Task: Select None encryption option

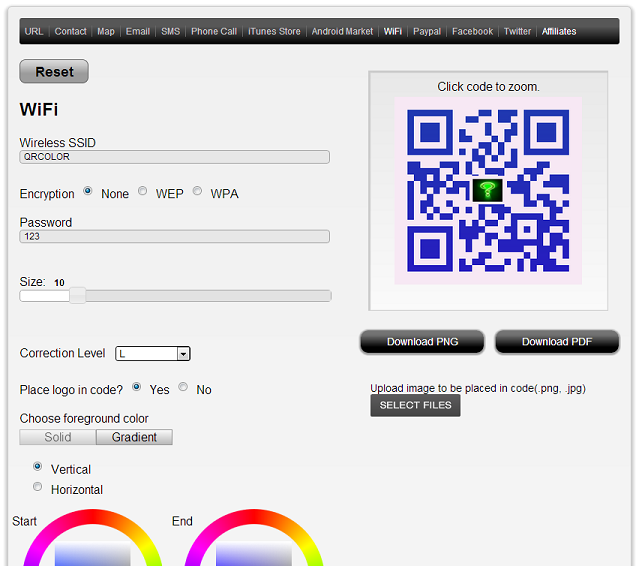Action: click(88, 191)
